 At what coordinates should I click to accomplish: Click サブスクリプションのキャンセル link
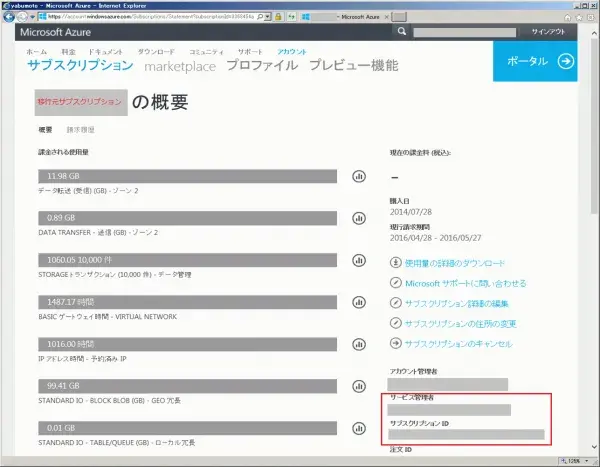coord(458,344)
